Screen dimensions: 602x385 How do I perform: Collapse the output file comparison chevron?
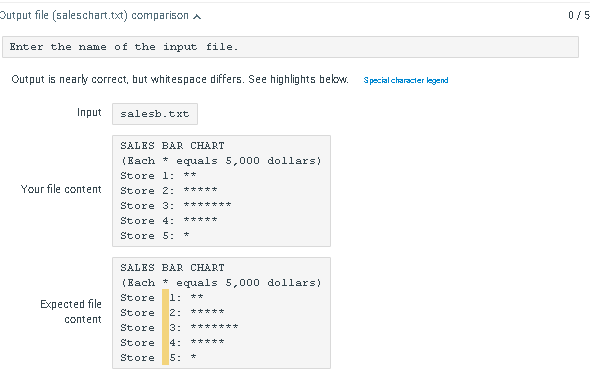coord(197,16)
